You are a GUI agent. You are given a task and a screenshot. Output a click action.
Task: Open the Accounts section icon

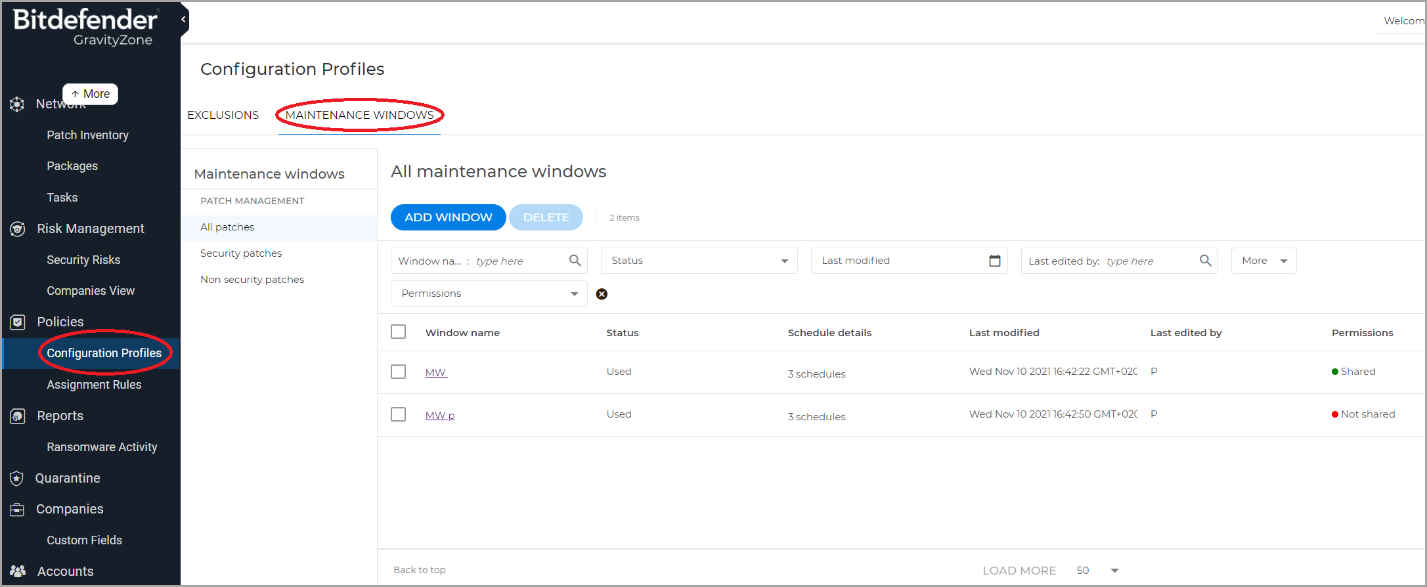(17, 570)
